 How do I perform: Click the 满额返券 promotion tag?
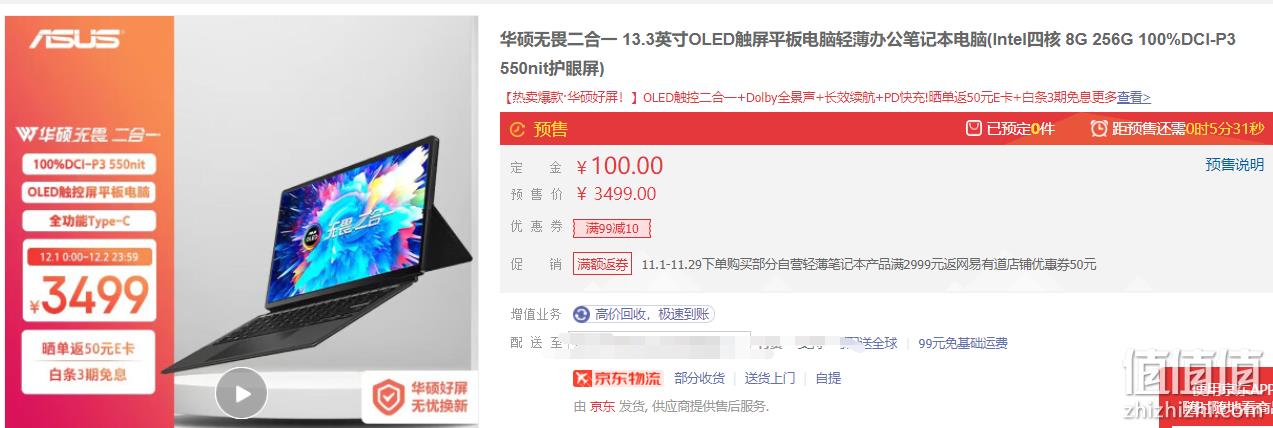(x=602, y=264)
